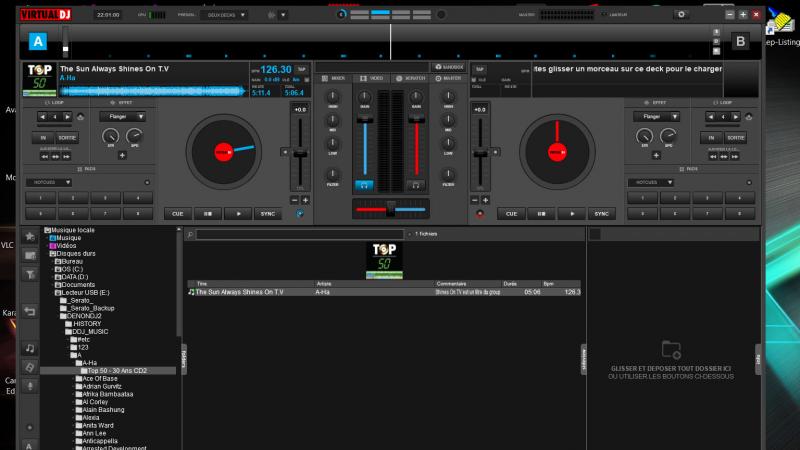Screen dimensions: 800x450
Task: Click microphone sidebar icon
Action: click(30, 386)
